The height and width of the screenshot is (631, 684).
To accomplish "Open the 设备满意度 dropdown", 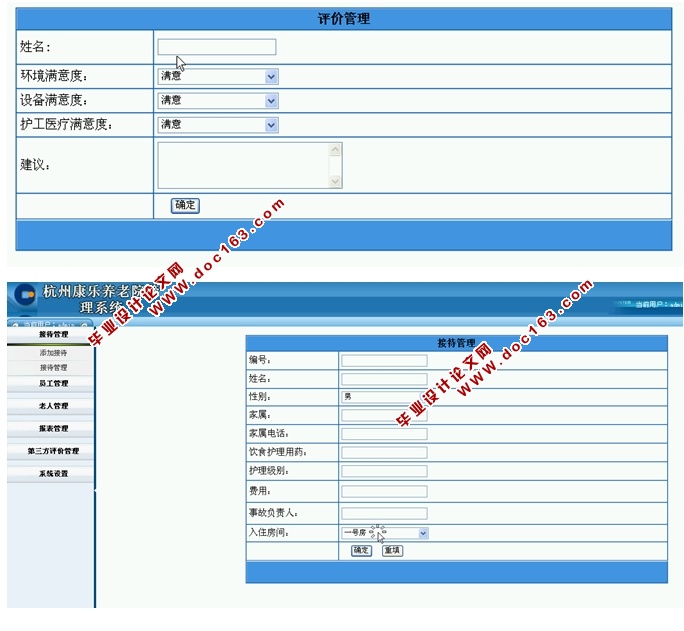I will (x=218, y=101).
